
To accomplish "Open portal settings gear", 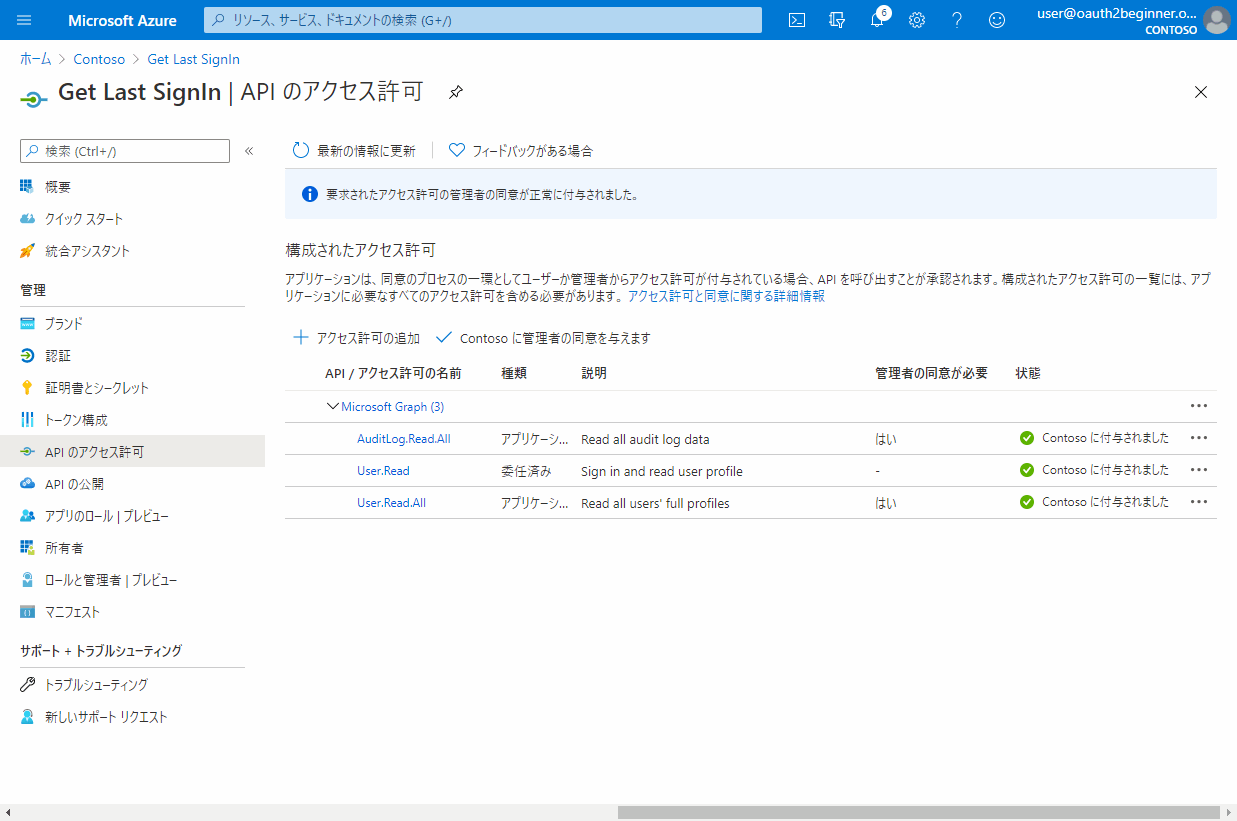I will click(917, 20).
